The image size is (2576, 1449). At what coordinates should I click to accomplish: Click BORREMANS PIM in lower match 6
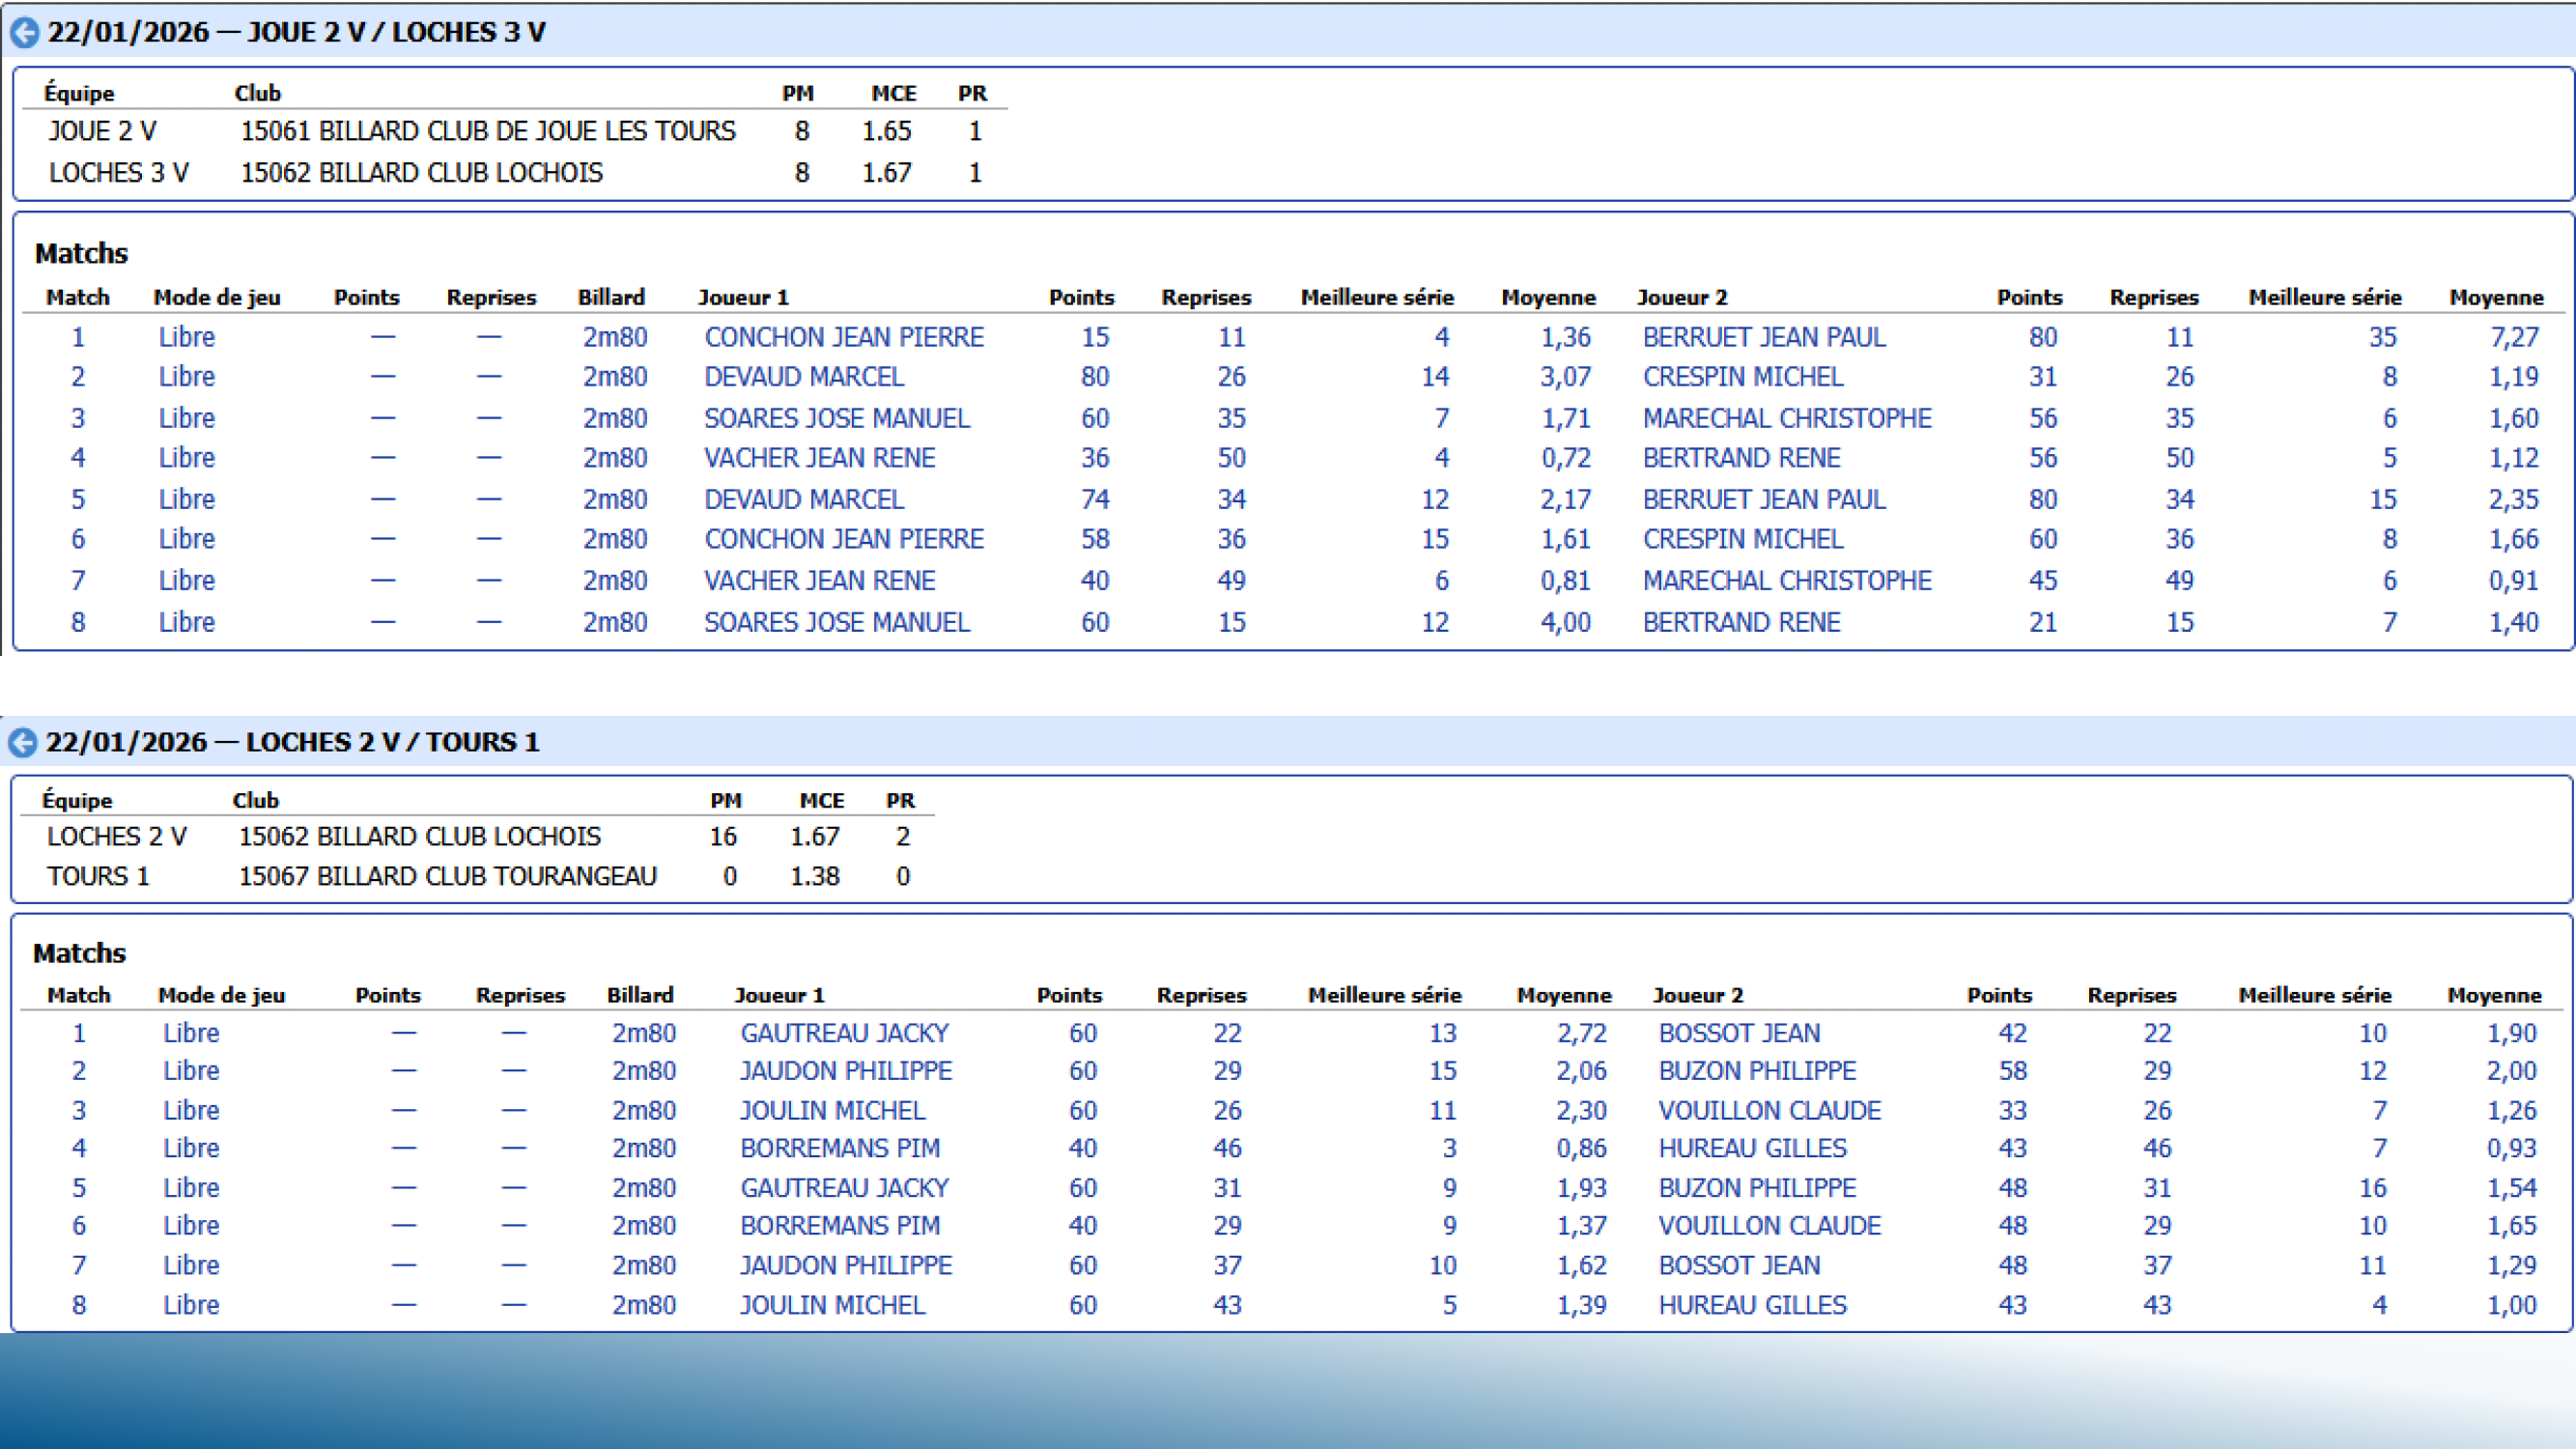click(x=839, y=1226)
